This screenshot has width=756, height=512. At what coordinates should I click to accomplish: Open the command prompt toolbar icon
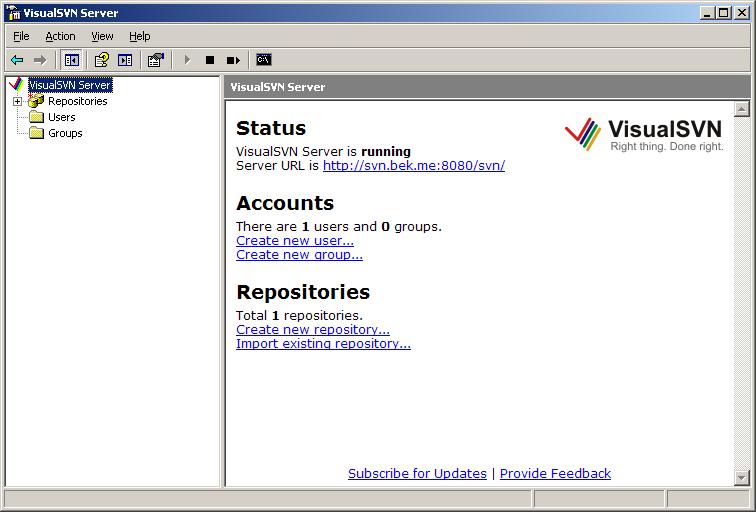tap(263, 60)
